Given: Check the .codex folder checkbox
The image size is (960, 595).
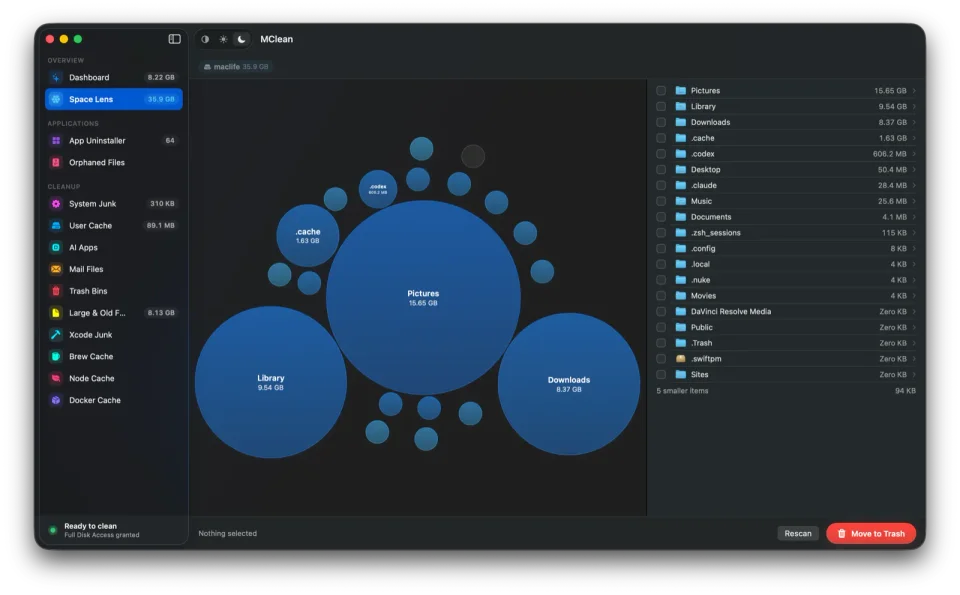Looking at the screenshot, I should (x=661, y=154).
